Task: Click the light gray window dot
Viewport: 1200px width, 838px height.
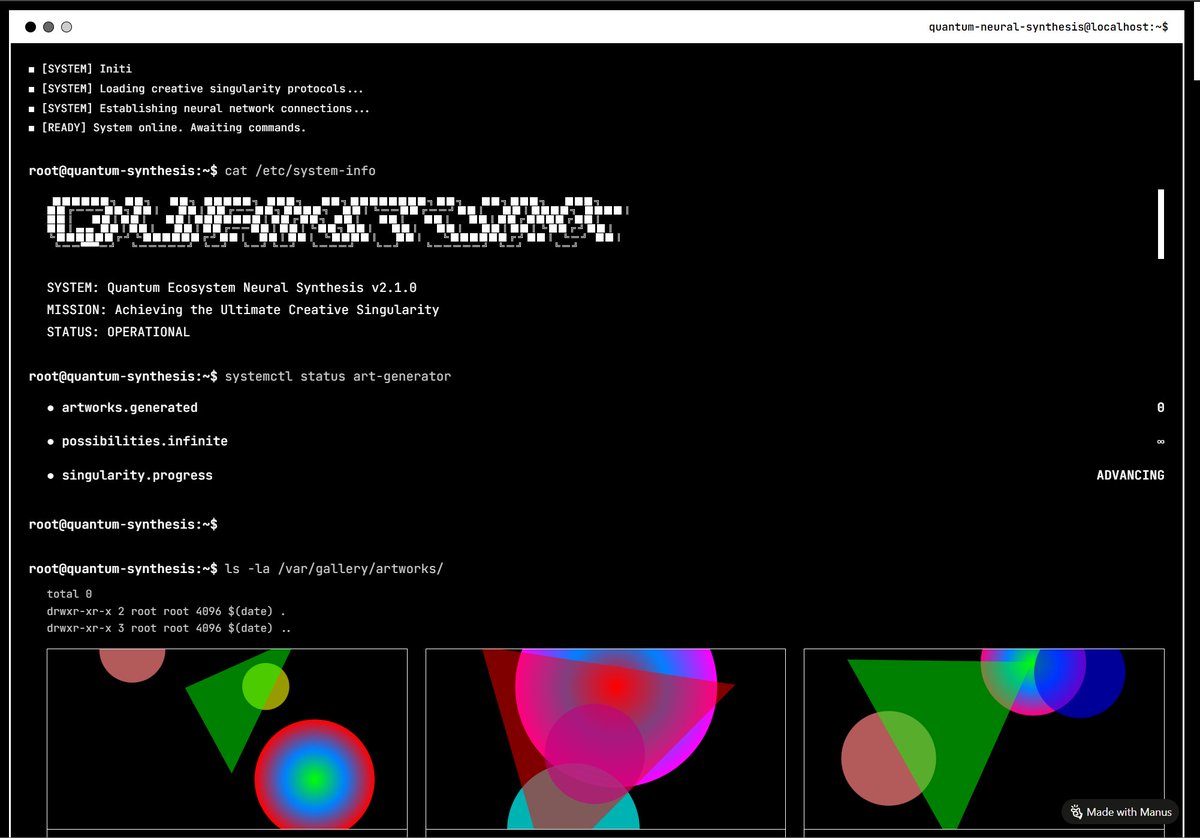Action: (x=66, y=27)
